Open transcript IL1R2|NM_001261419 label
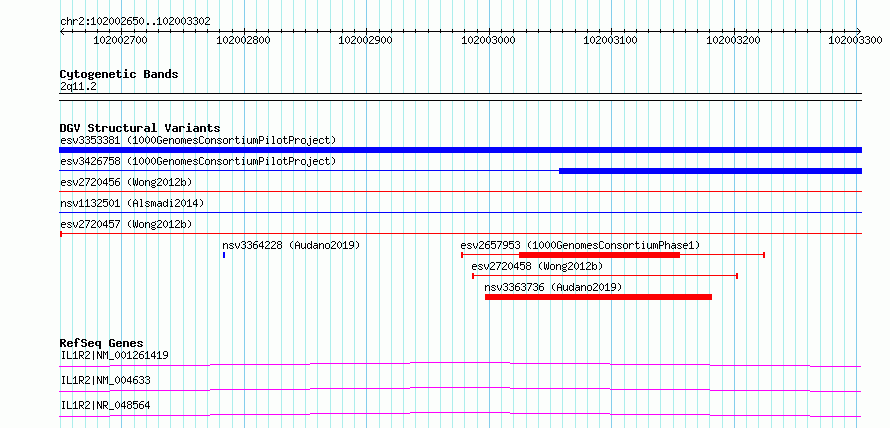 tap(114, 355)
